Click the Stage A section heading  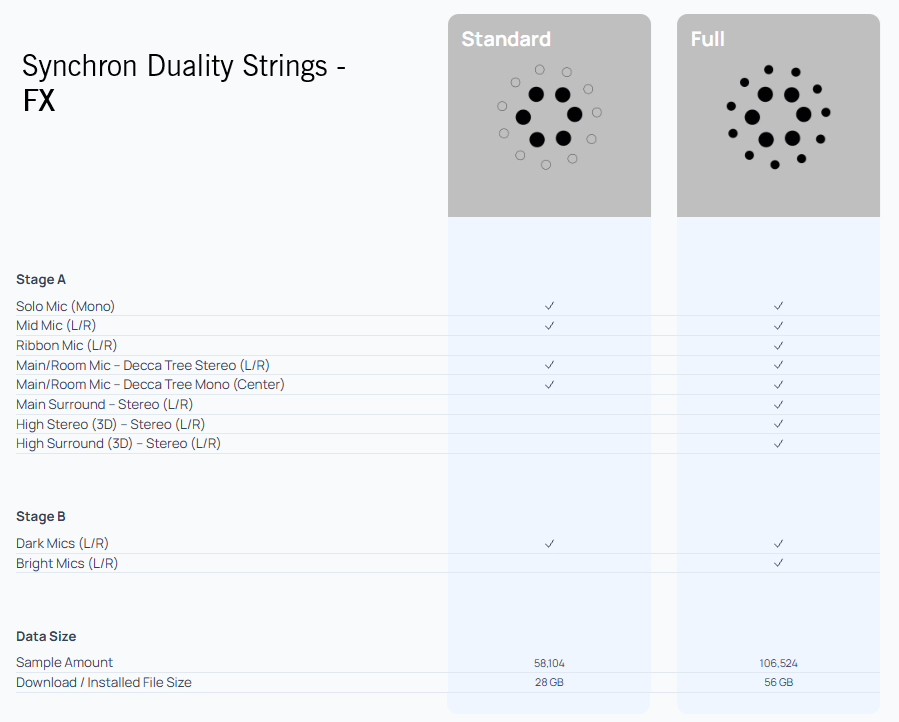[x=41, y=280]
